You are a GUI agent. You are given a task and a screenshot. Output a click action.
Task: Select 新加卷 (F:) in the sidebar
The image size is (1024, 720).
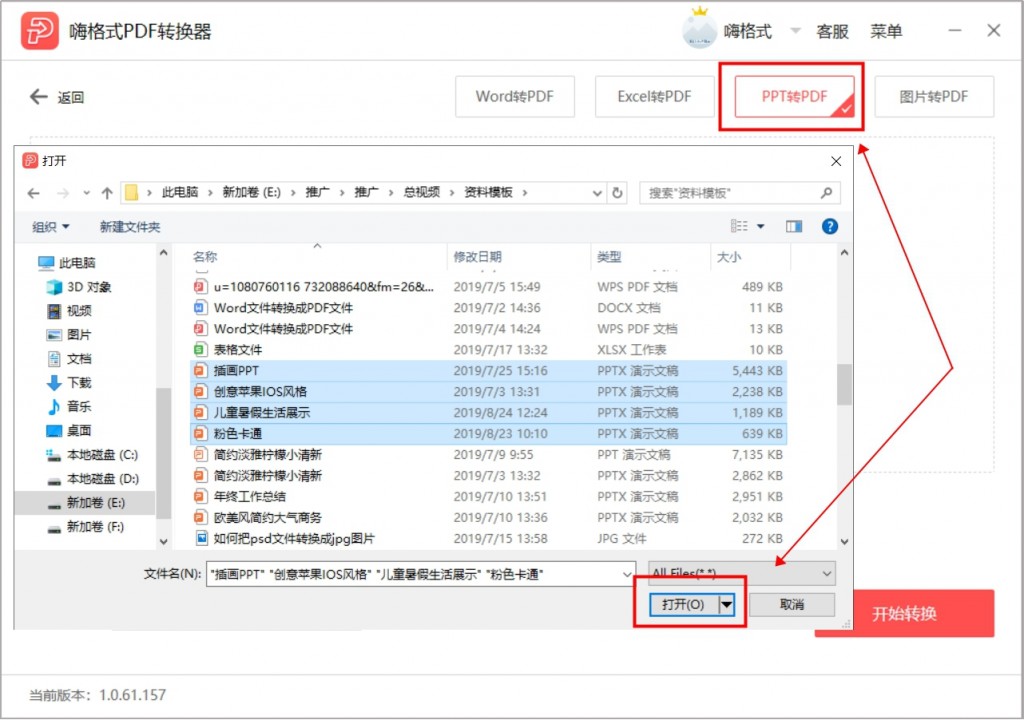click(86, 527)
